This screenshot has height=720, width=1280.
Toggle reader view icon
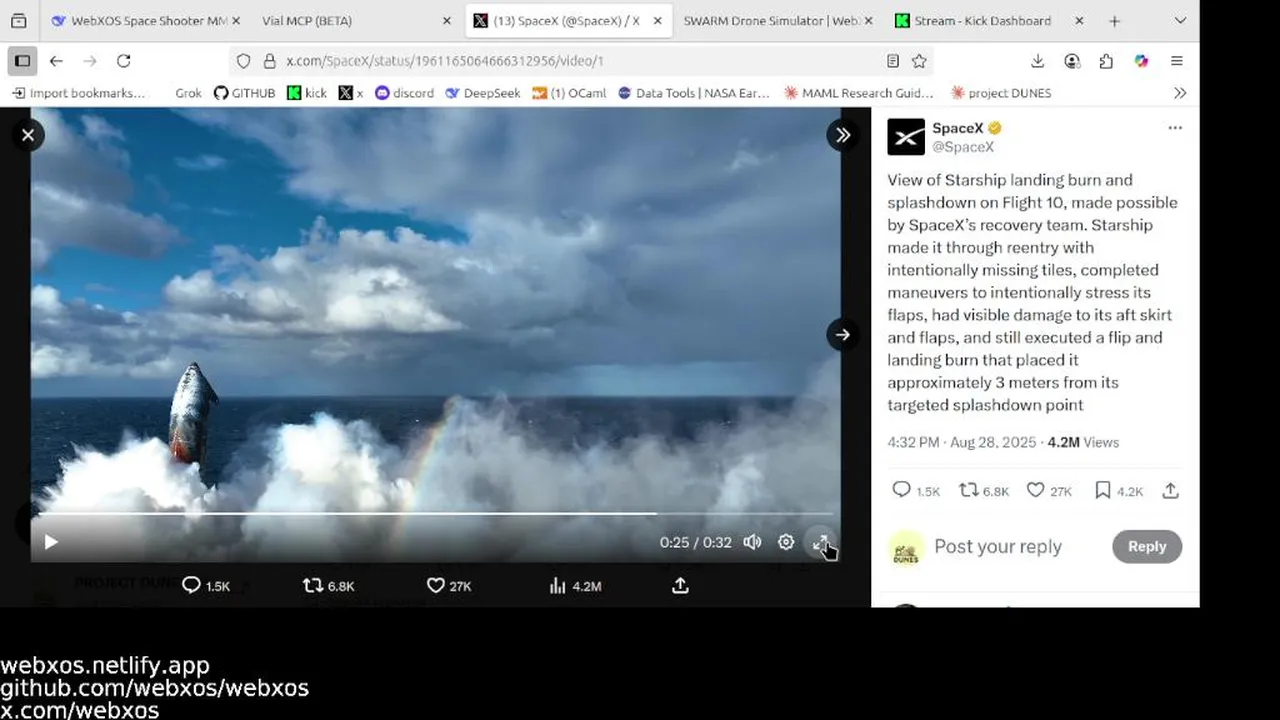[x=892, y=61]
